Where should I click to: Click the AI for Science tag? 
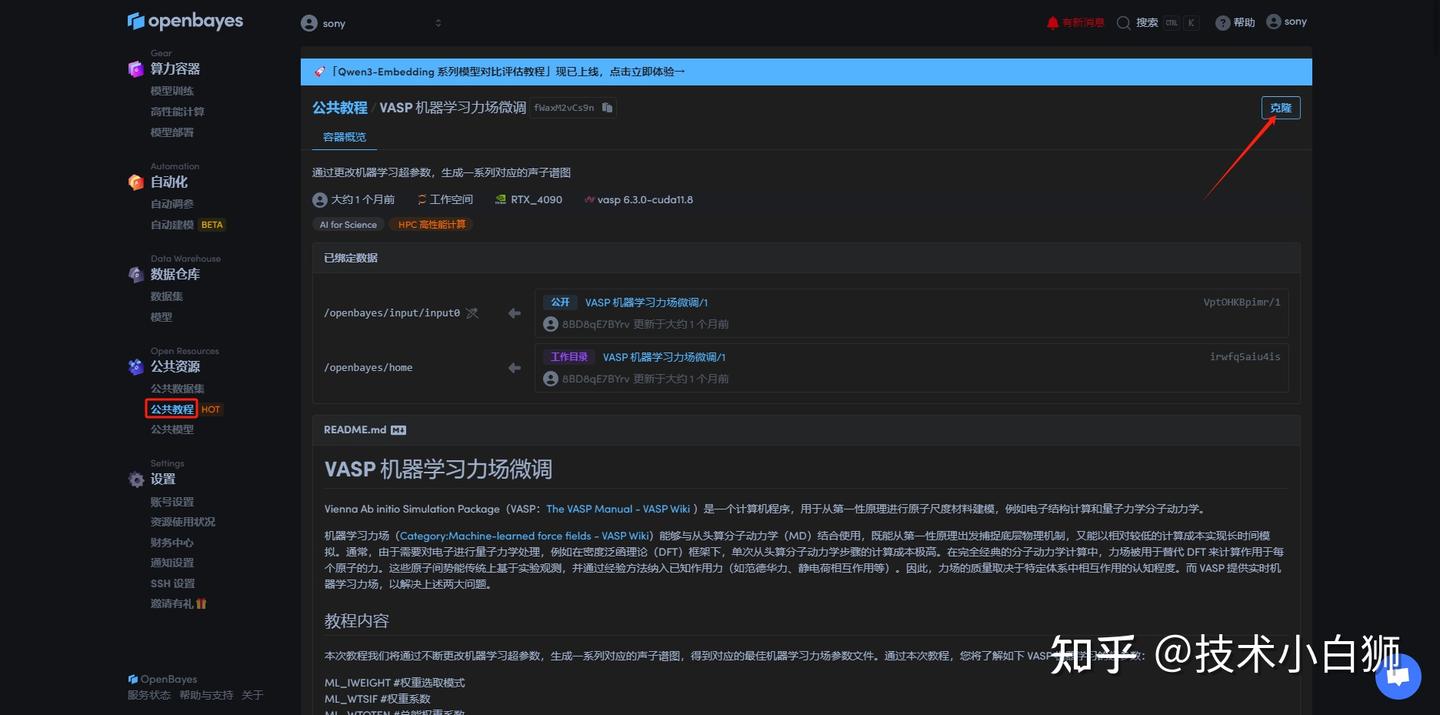(348, 225)
